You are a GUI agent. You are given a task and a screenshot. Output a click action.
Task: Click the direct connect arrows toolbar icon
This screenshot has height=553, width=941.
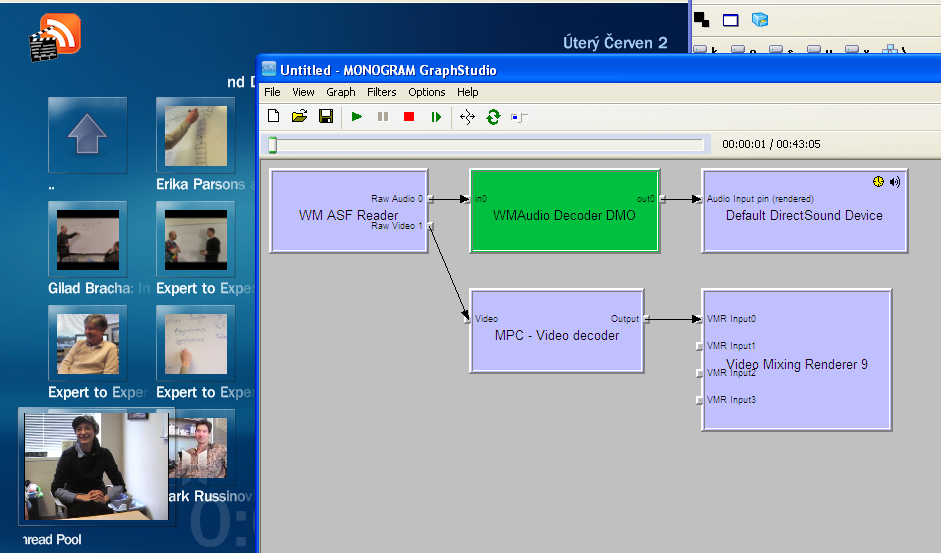click(x=467, y=116)
